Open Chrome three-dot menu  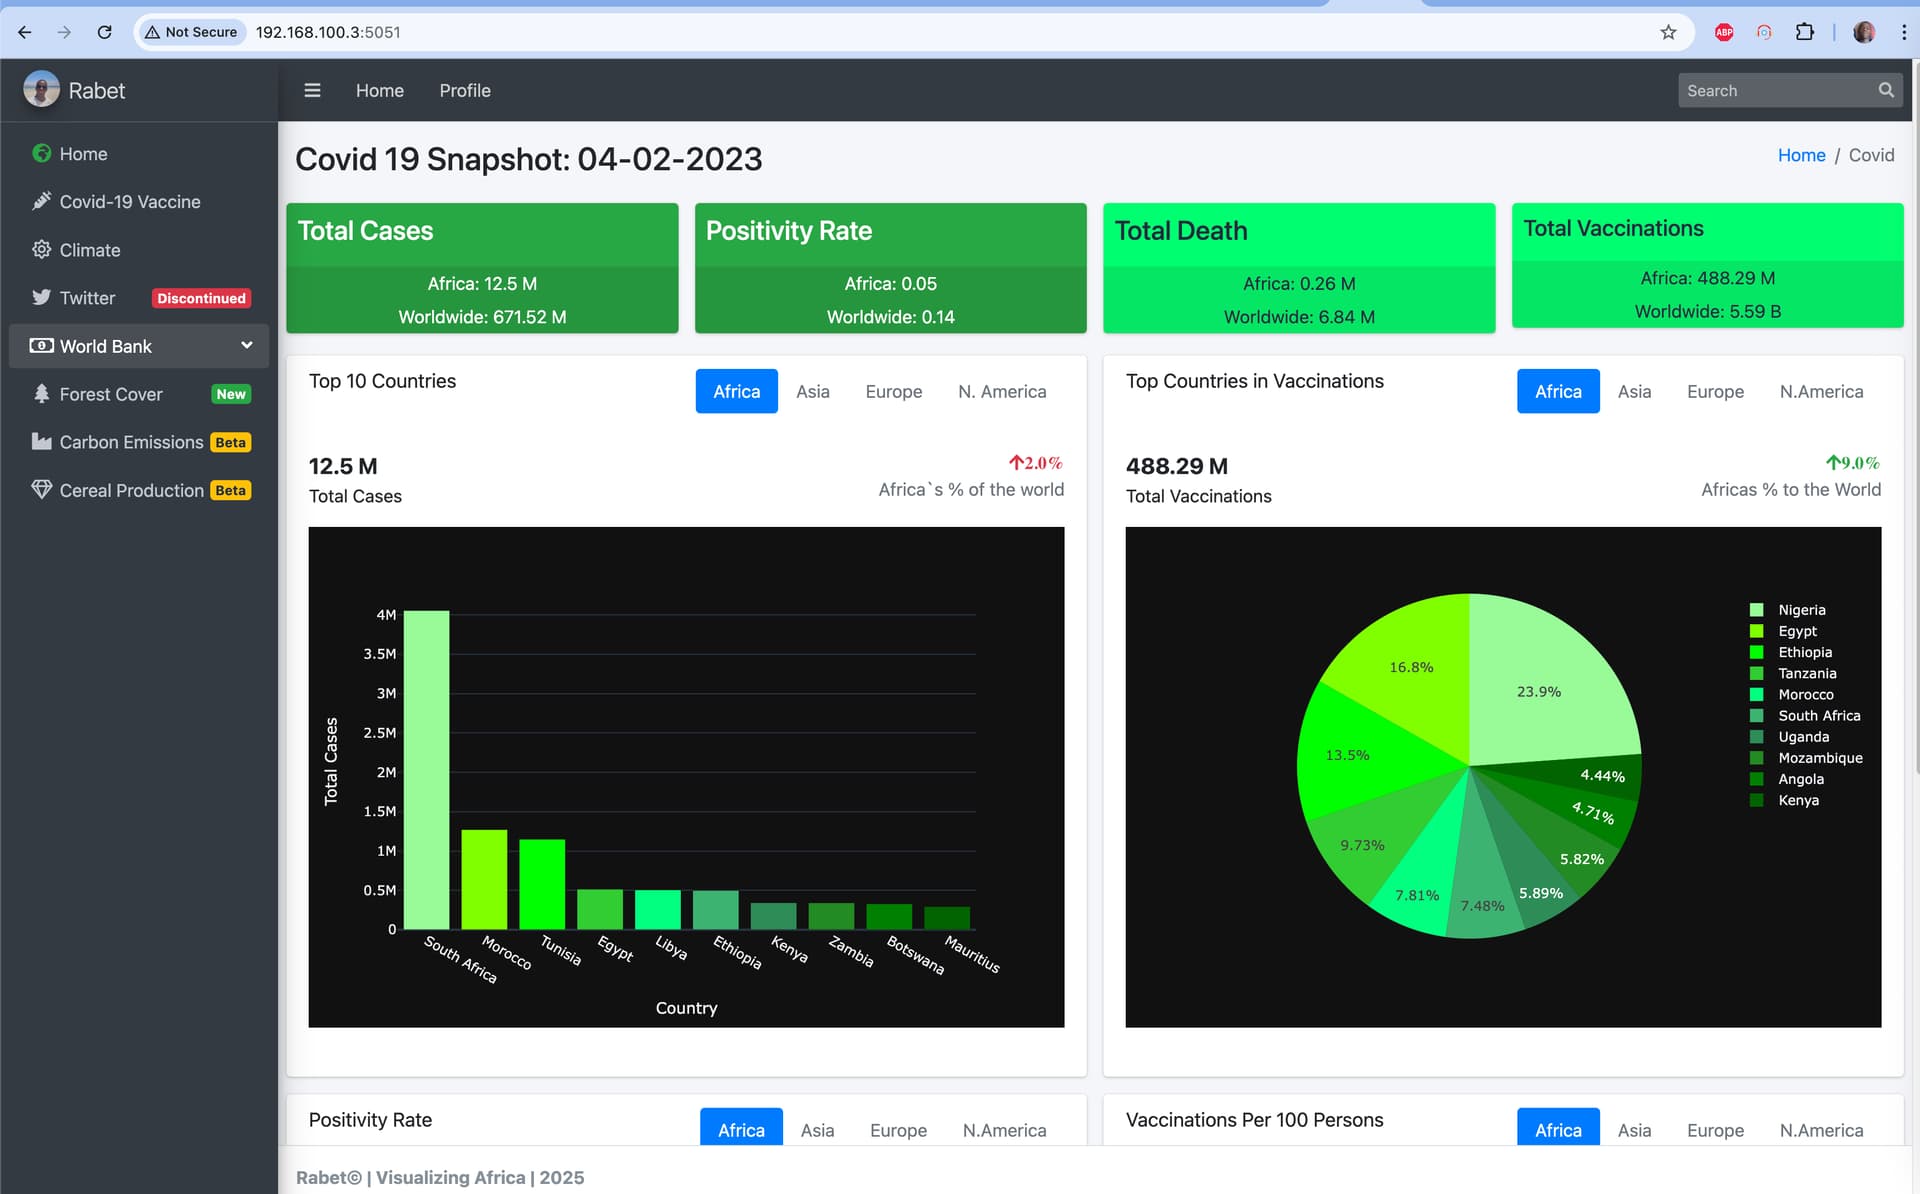tap(1903, 32)
